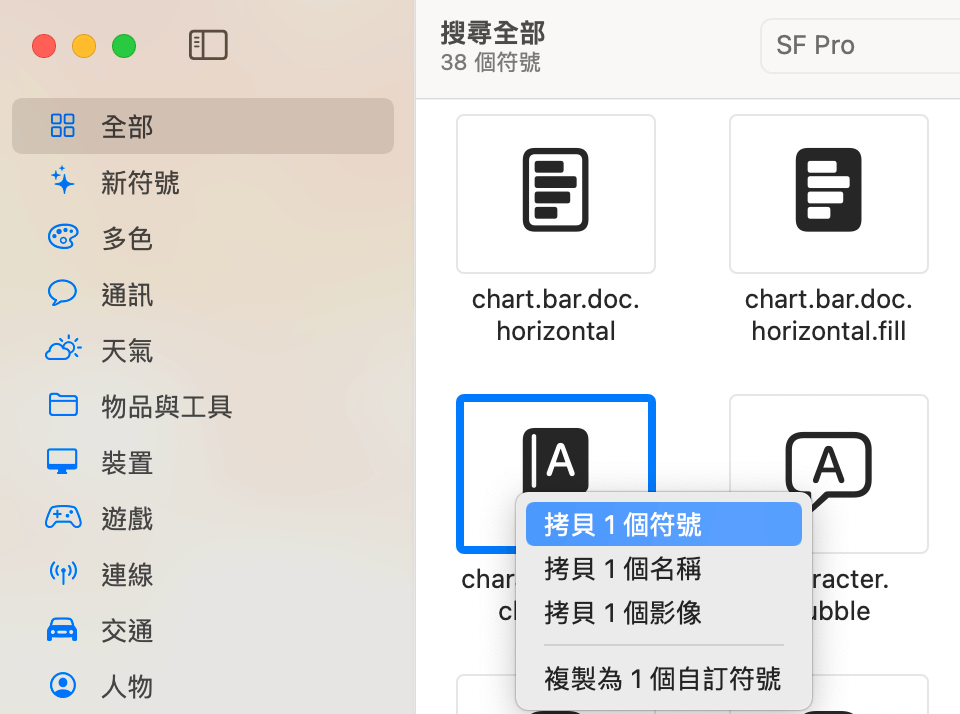
Task: Select the chart.bar.doc.horizontal symbol
Action: click(556, 194)
